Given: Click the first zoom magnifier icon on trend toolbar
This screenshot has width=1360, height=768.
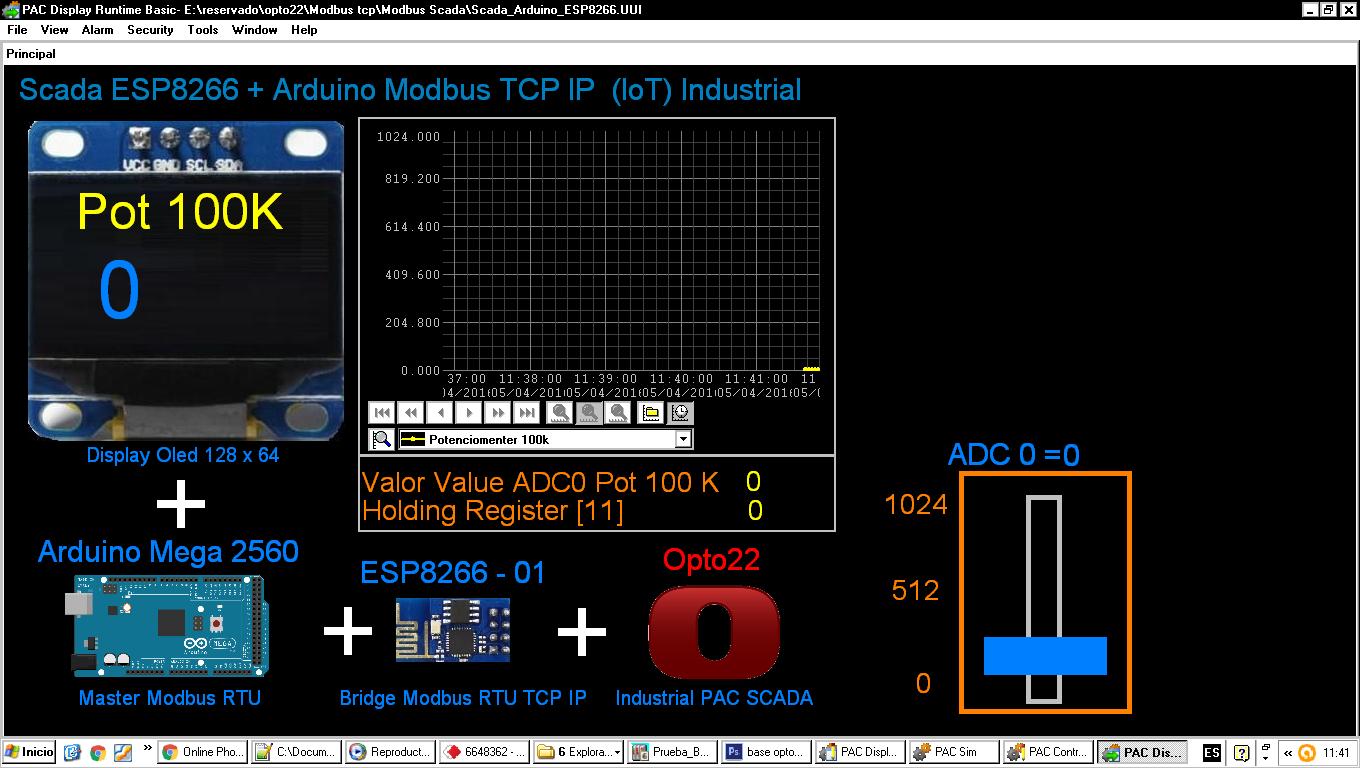Looking at the screenshot, I should (x=561, y=412).
